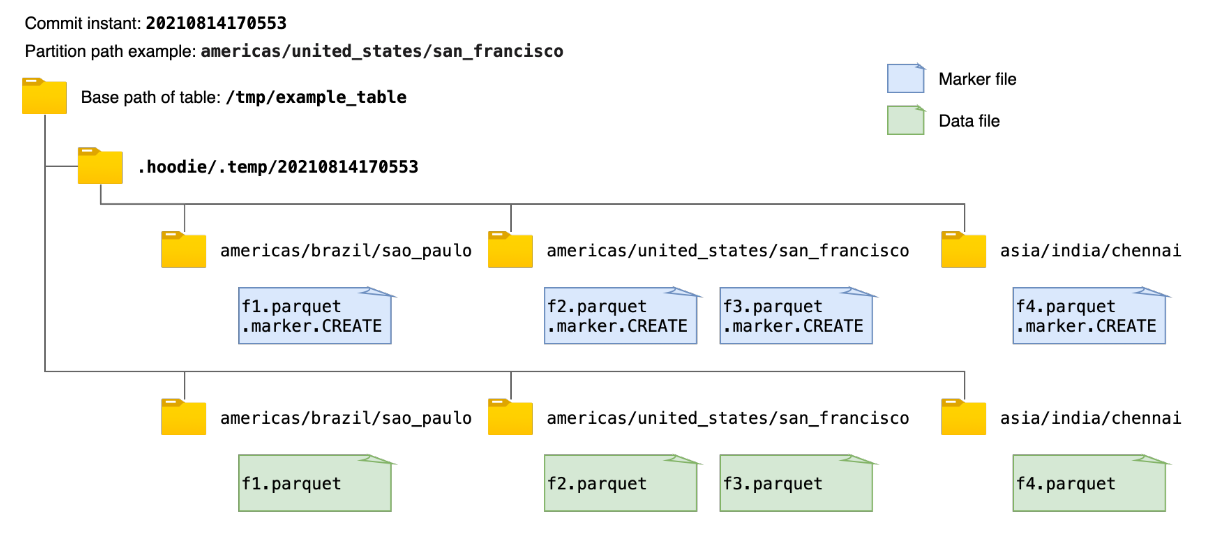The width and height of the screenshot is (1205, 534).
Task: Click the blue Marker file legend swatch
Action: [906, 79]
